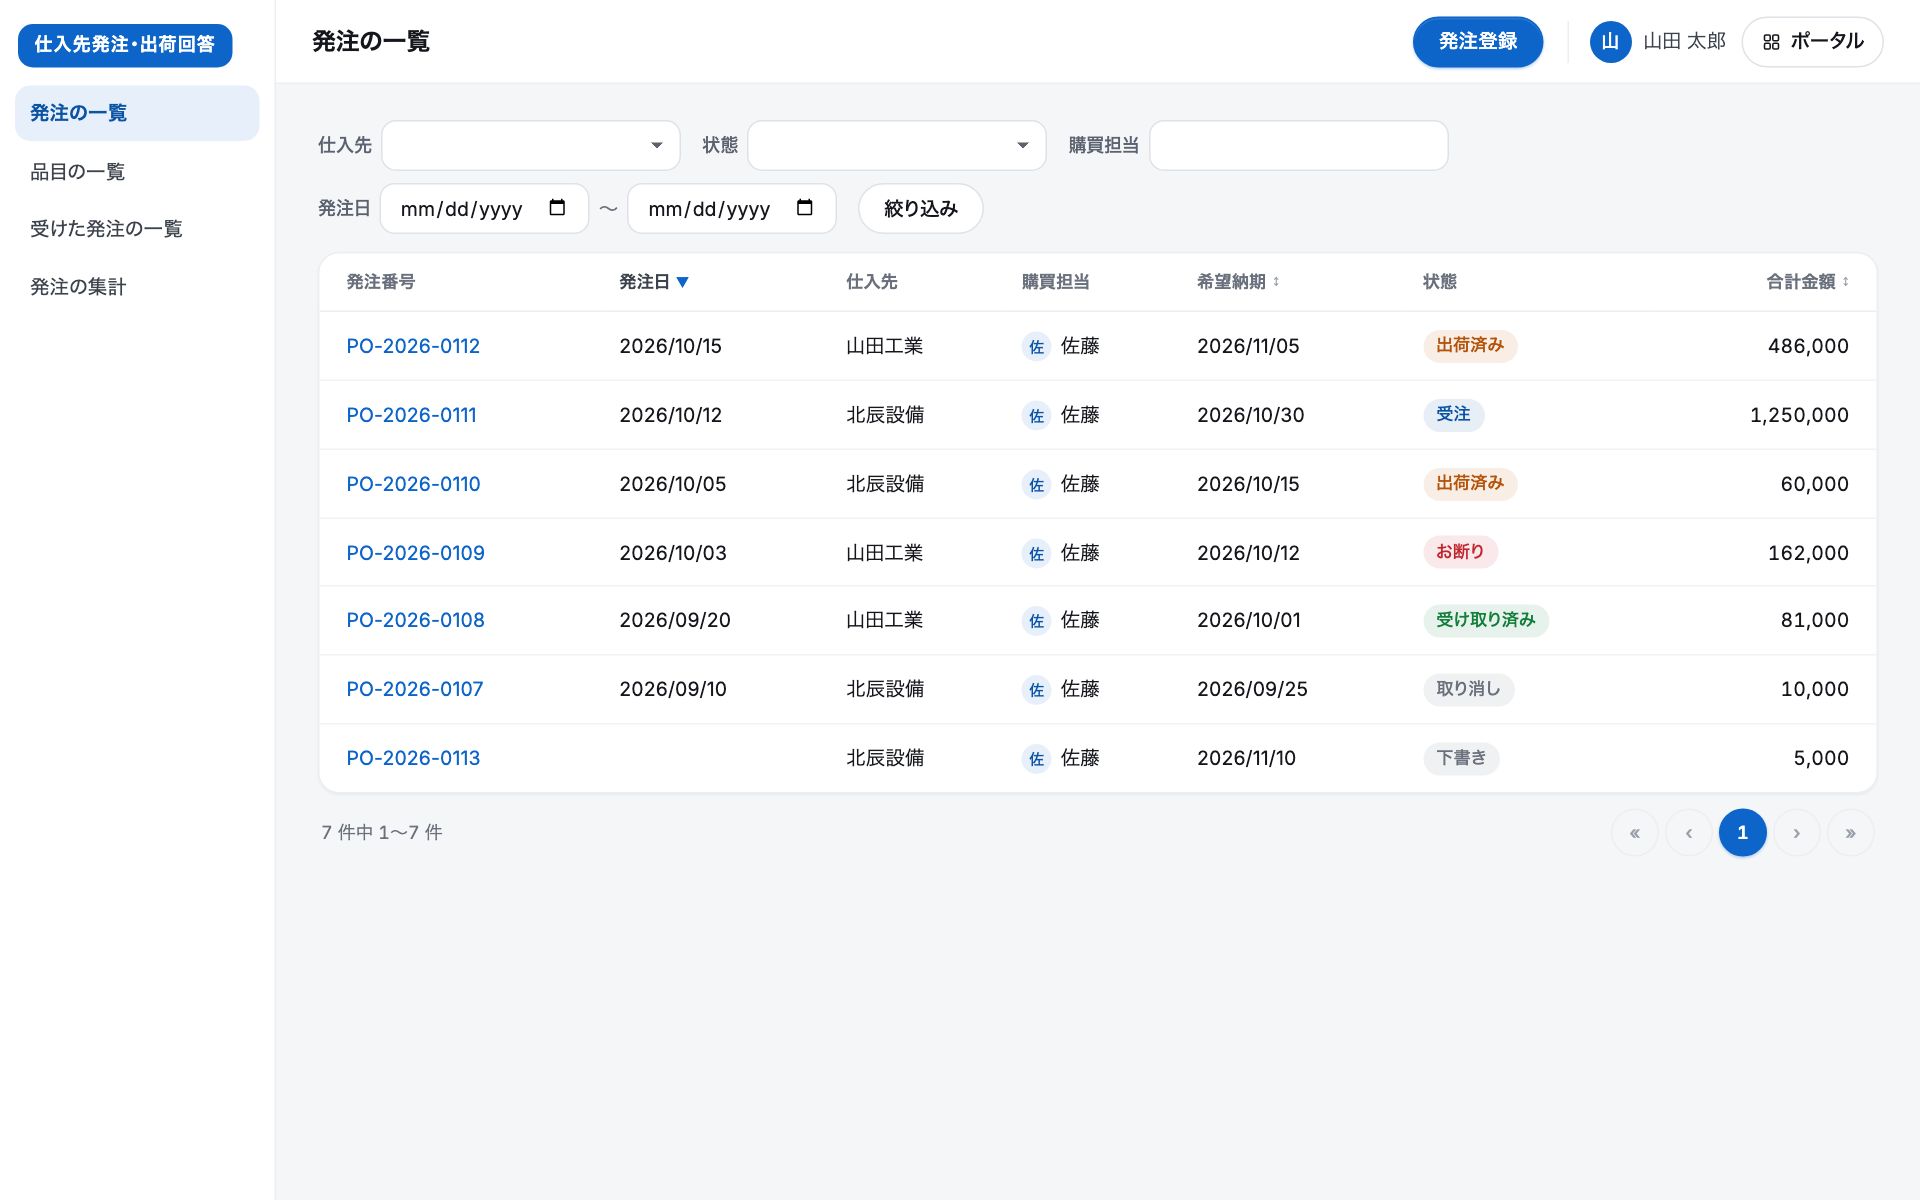Open order PO-2026-0107
Image resolution: width=1920 pixels, height=1200 pixels.
[414, 689]
